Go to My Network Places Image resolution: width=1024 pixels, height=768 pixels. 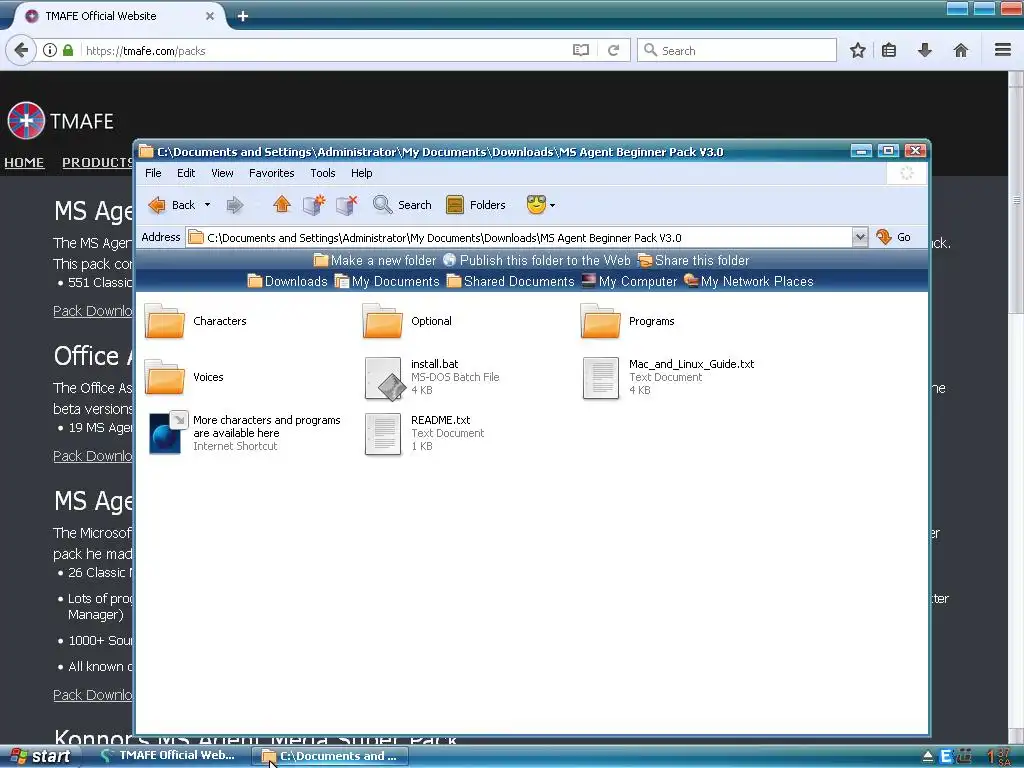pos(748,281)
